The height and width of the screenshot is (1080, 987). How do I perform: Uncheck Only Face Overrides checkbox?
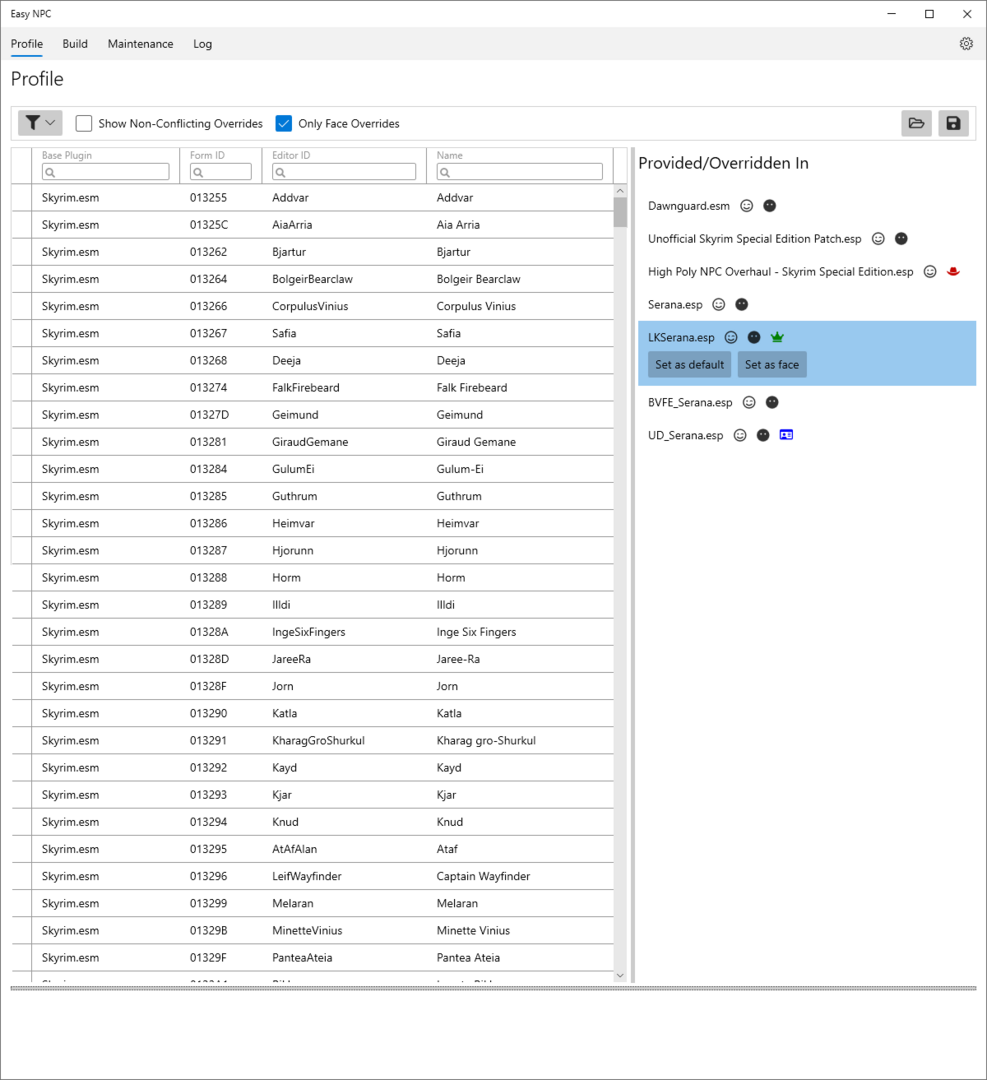(284, 123)
